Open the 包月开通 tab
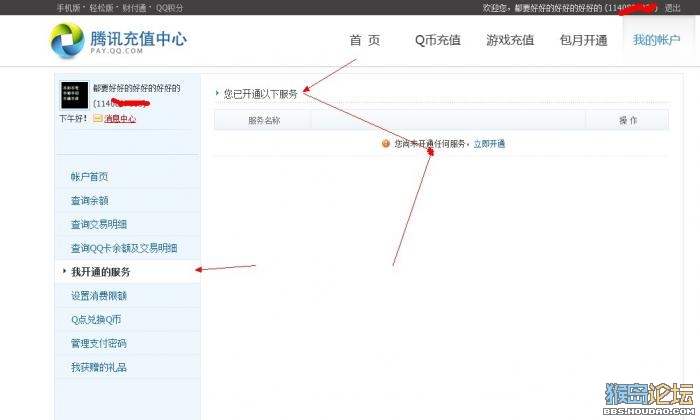This screenshot has width=700, height=420. [583, 40]
